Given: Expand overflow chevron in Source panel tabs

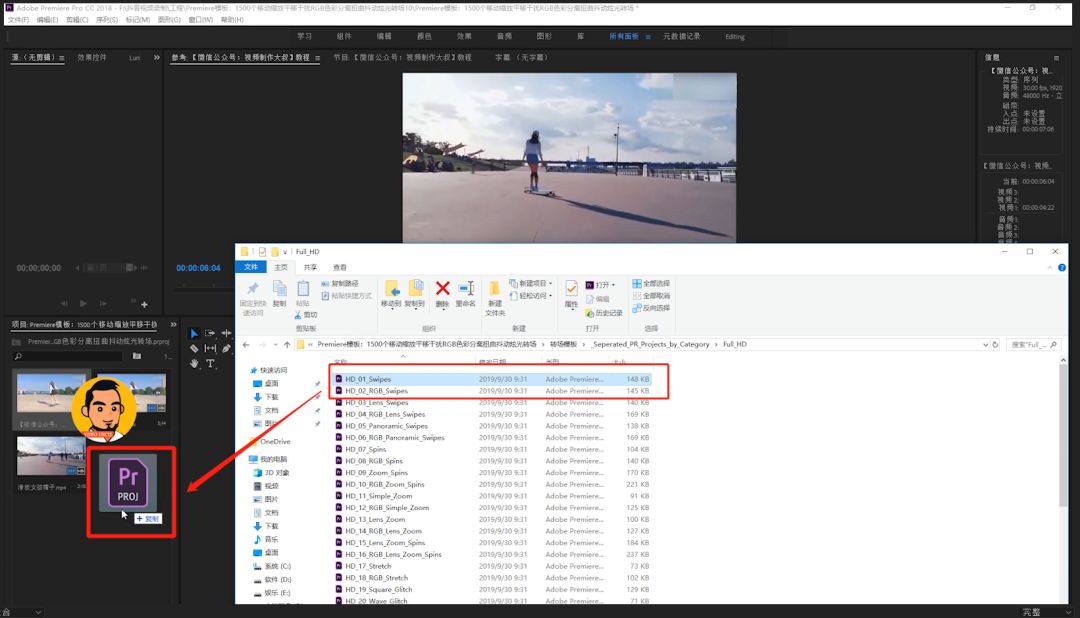Looking at the screenshot, I should (156, 57).
